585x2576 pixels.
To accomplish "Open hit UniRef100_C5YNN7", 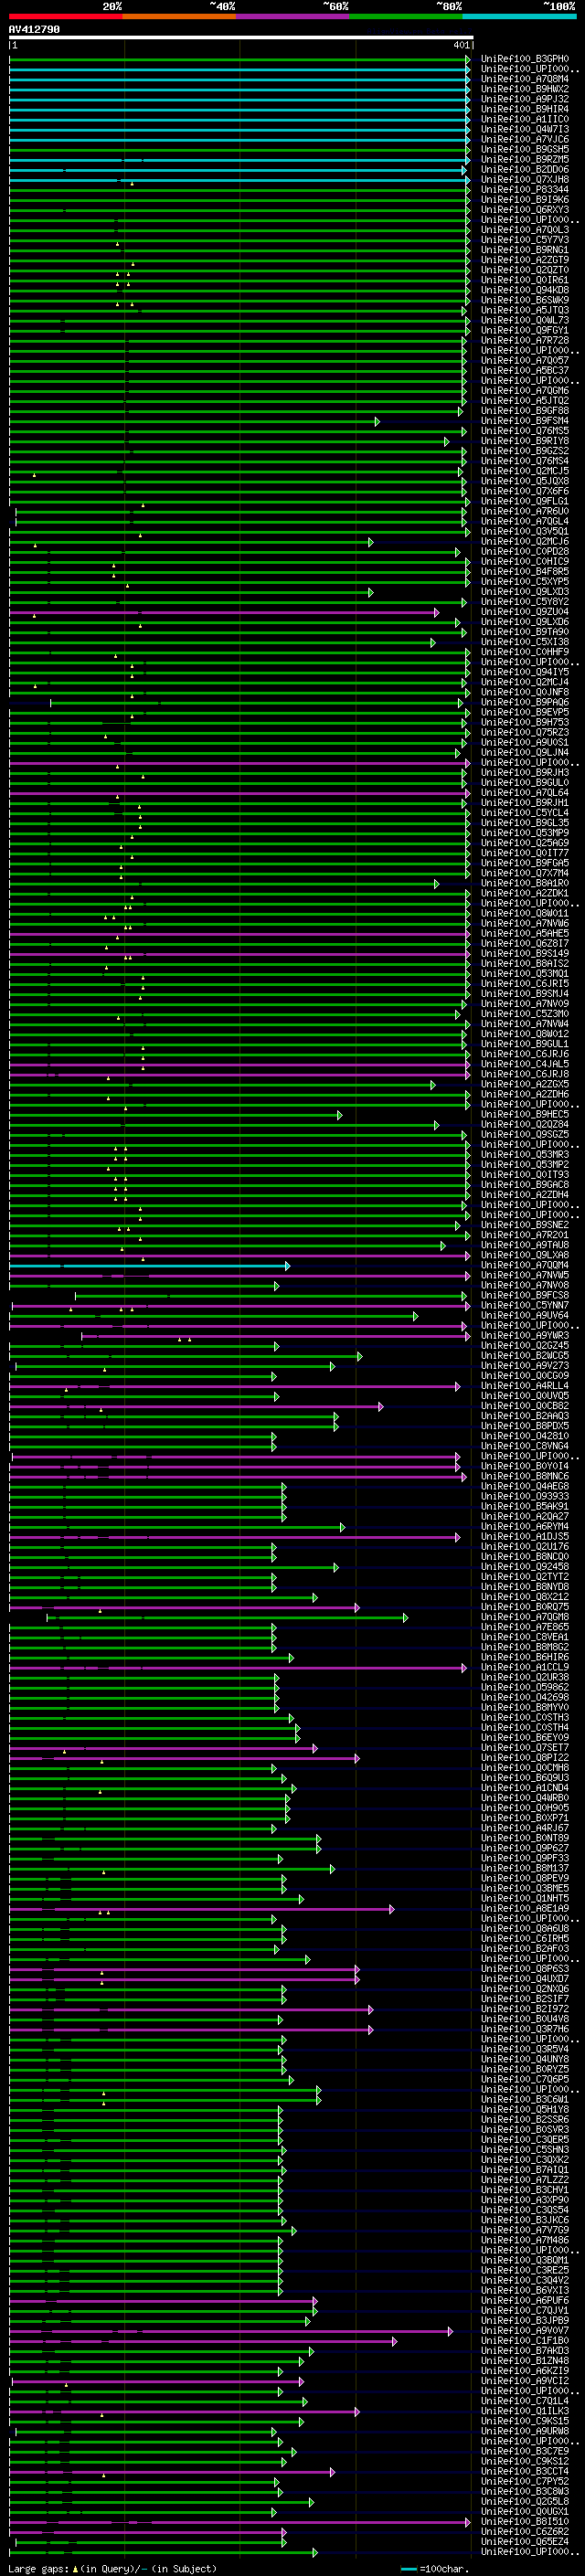I will coord(525,1306).
